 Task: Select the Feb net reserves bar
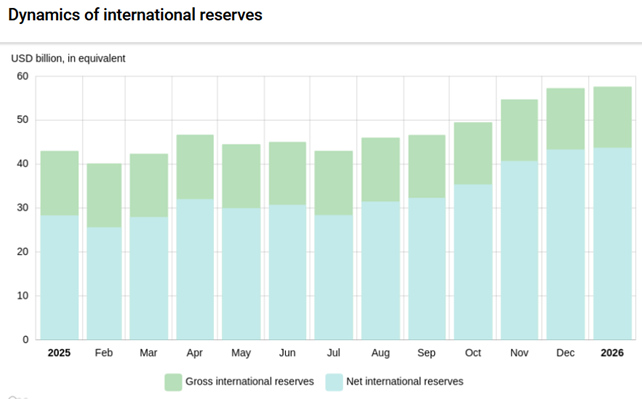[x=104, y=283]
